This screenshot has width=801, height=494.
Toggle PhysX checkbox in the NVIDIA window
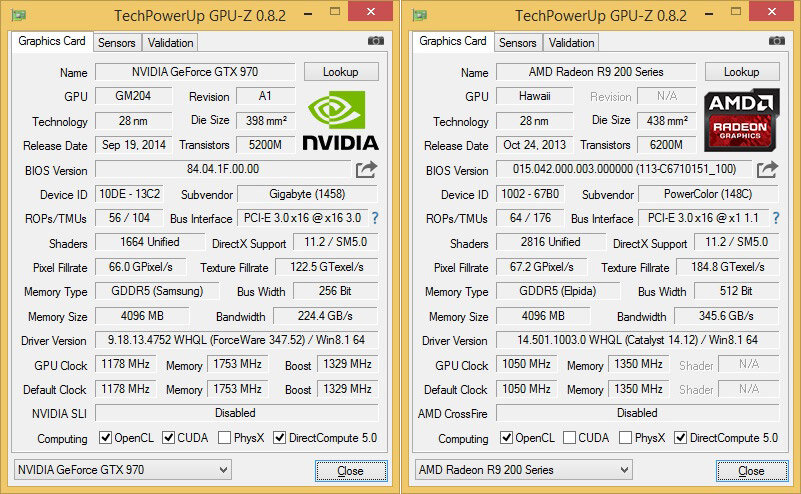[x=224, y=437]
